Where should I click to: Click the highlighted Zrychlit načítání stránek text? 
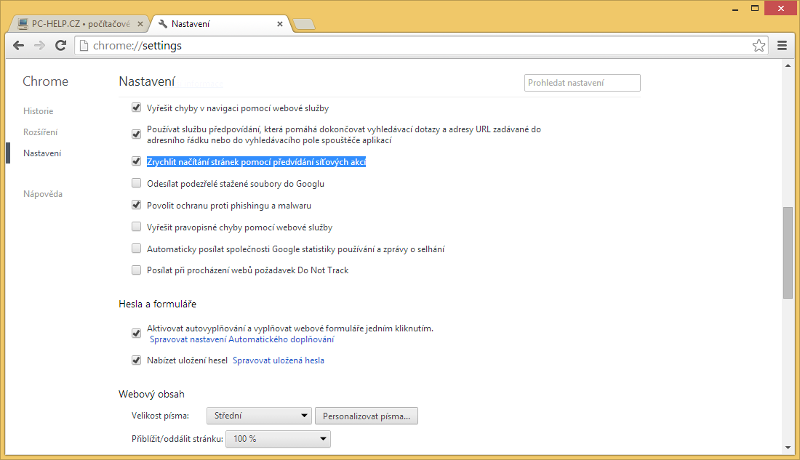(256, 162)
